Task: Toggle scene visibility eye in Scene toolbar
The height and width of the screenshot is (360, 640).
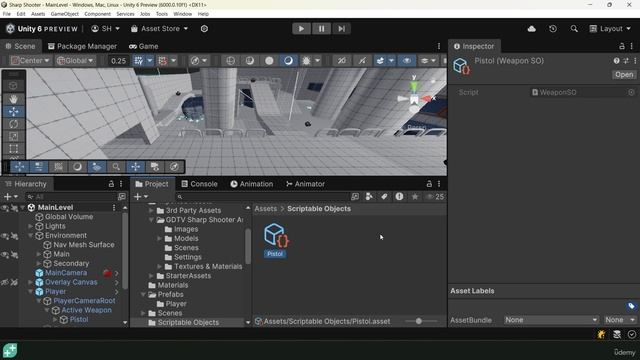Action: pos(407,61)
